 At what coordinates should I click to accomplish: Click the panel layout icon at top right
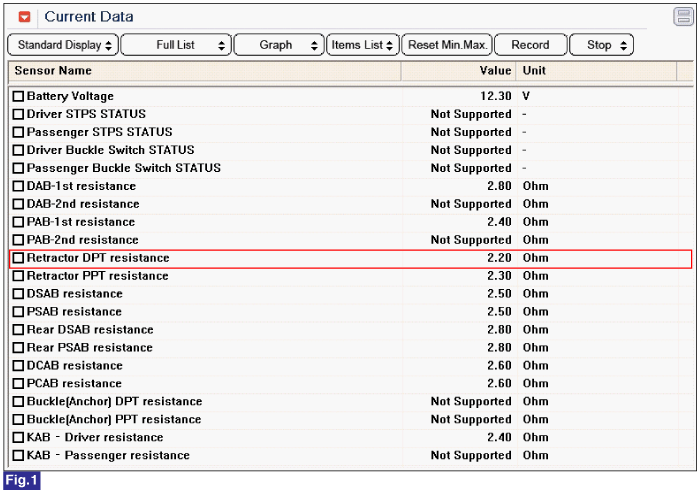click(683, 17)
